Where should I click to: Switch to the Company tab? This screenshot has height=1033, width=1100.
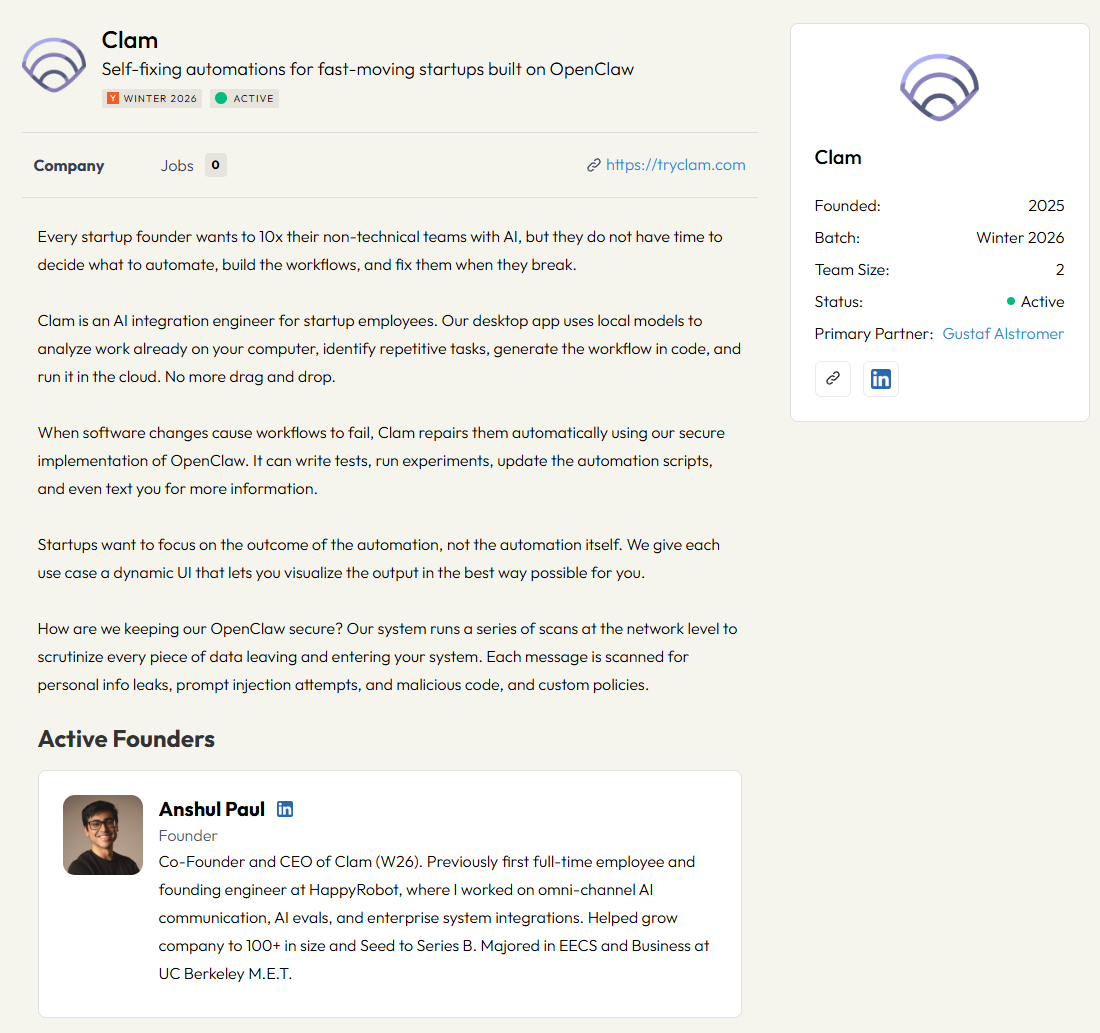[69, 166]
